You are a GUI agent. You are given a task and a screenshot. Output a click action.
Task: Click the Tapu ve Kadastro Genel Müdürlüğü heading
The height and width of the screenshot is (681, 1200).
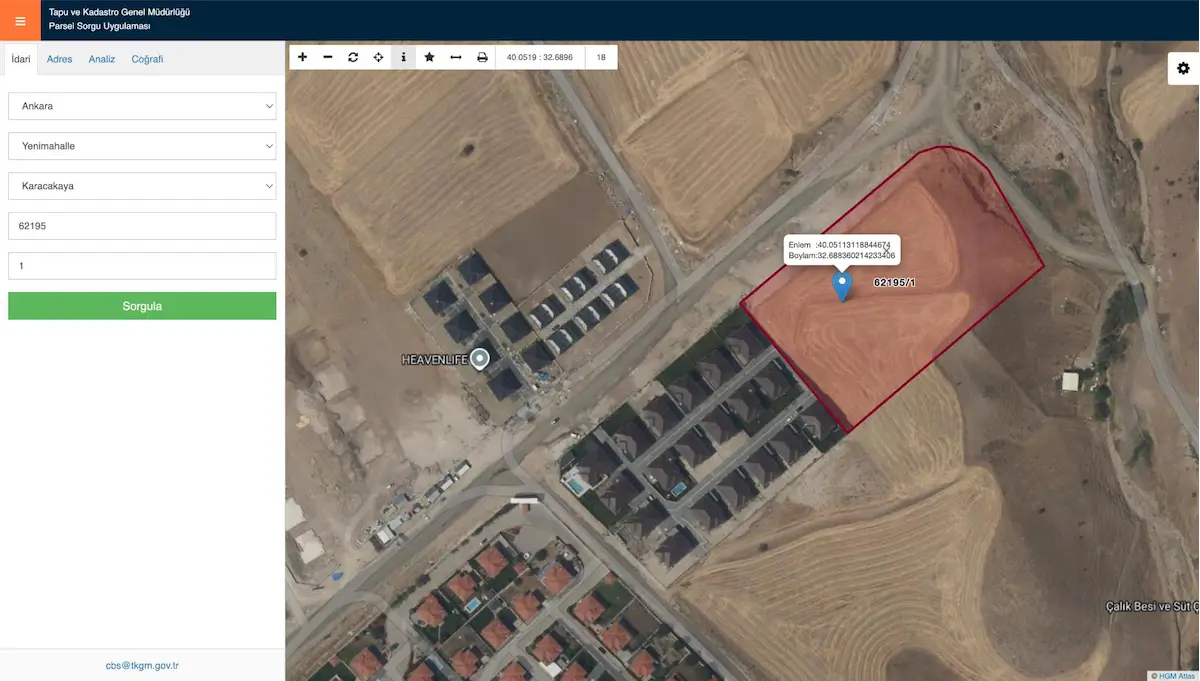pyautogui.click(x=119, y=12)
